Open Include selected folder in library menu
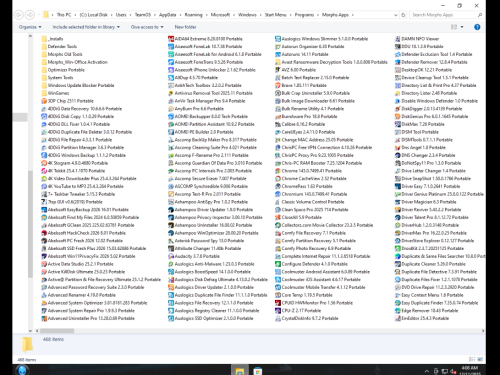Screen dimensions: 500x375 pyautogui.click(x=86, y=27)
